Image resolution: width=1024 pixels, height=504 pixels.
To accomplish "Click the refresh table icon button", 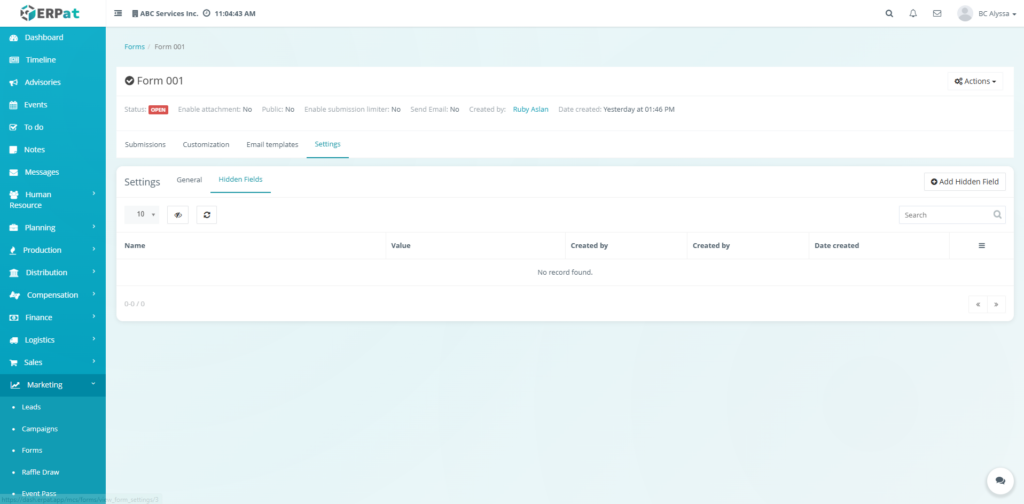I will 206,214.
